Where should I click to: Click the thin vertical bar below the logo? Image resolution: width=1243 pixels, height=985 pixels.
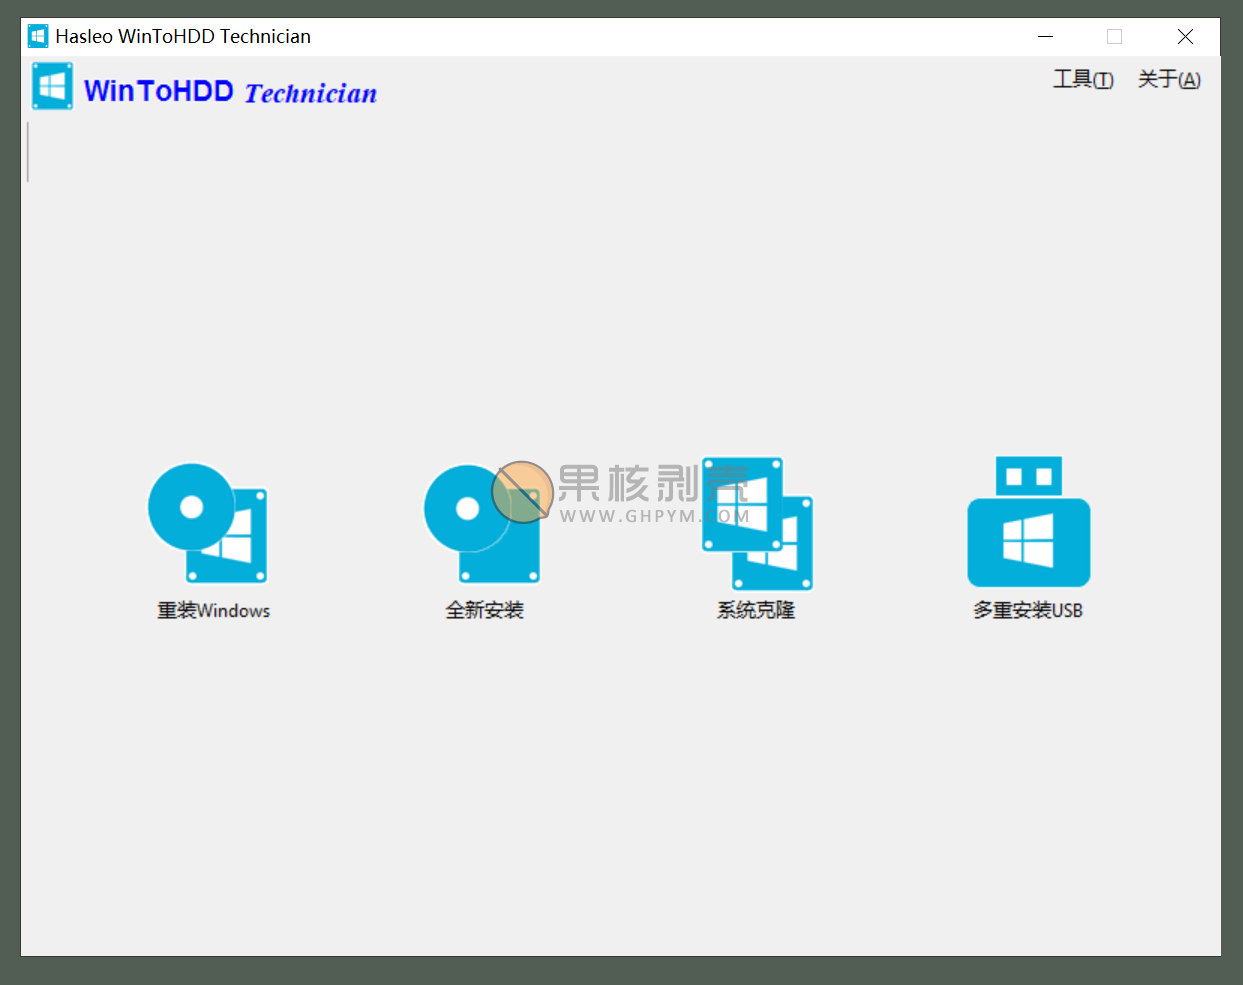[x=28, y=152]
